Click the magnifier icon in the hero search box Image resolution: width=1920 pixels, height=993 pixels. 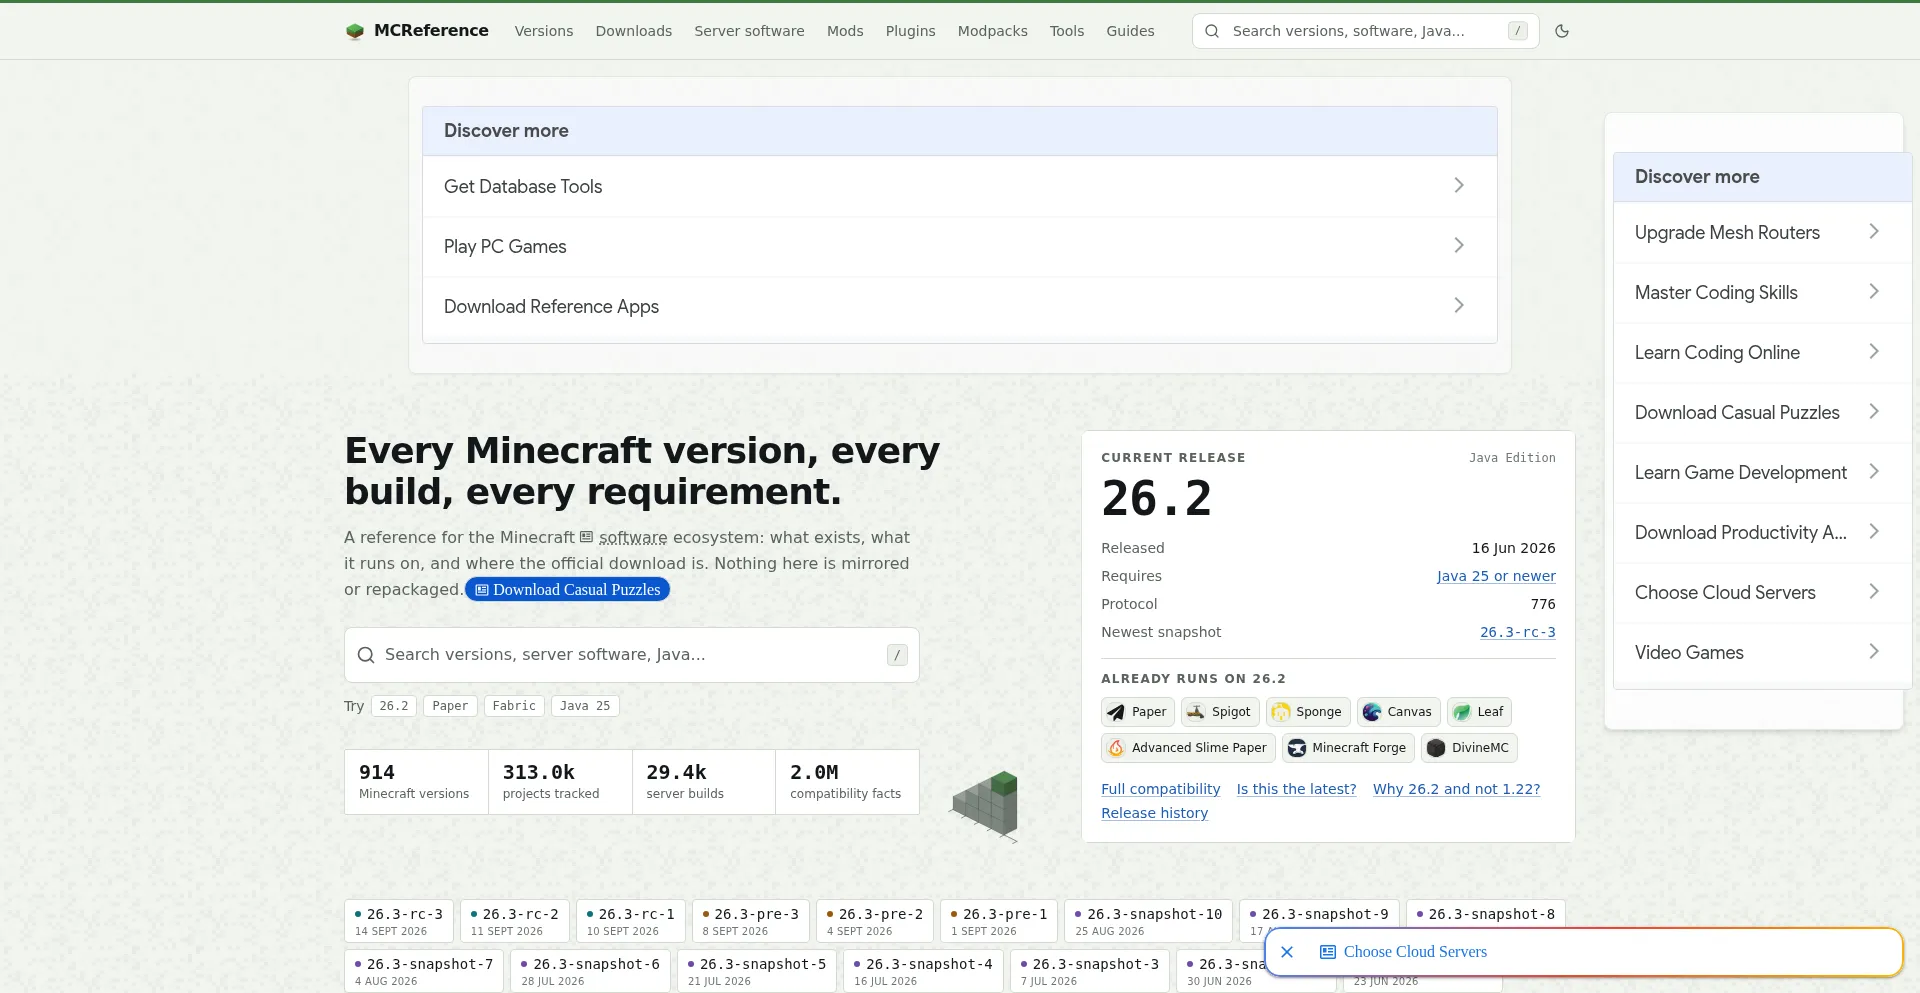click(x=366, y=655)
